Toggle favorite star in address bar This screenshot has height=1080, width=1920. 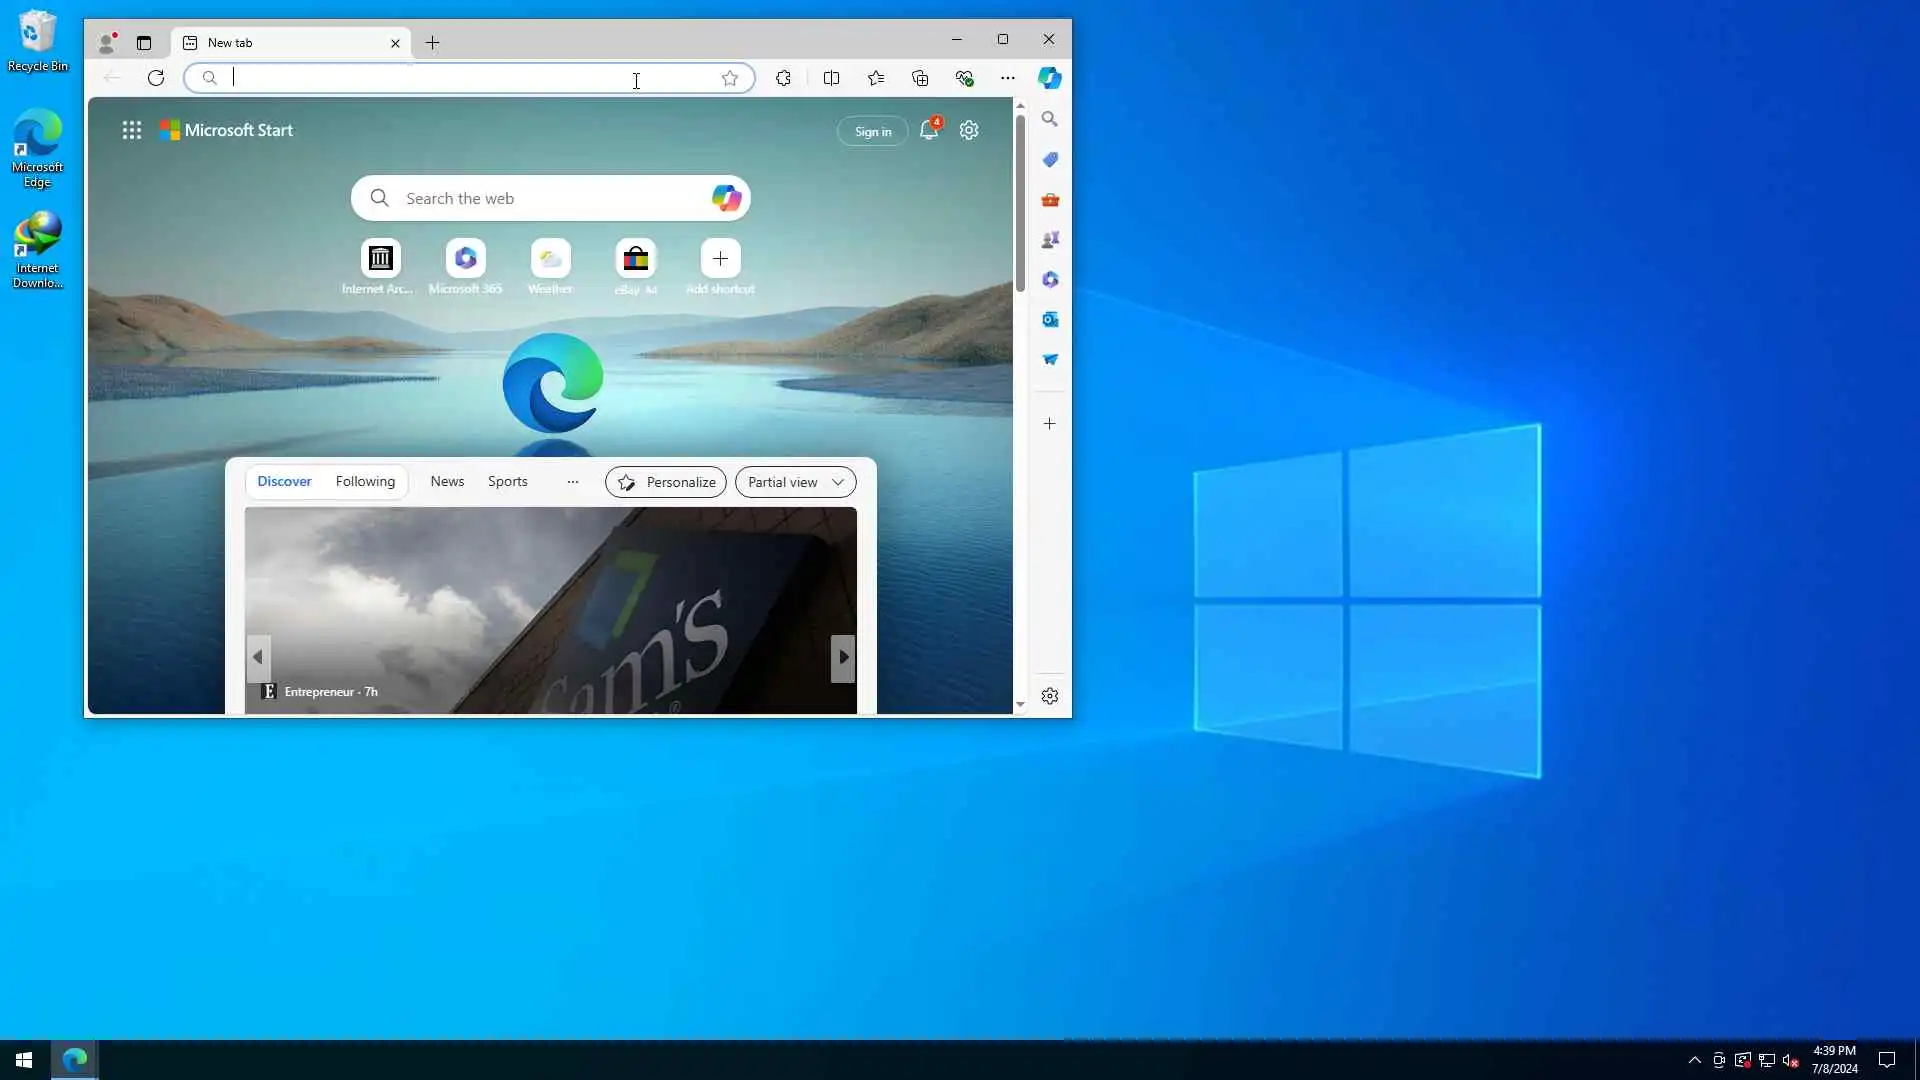point(730,78)
